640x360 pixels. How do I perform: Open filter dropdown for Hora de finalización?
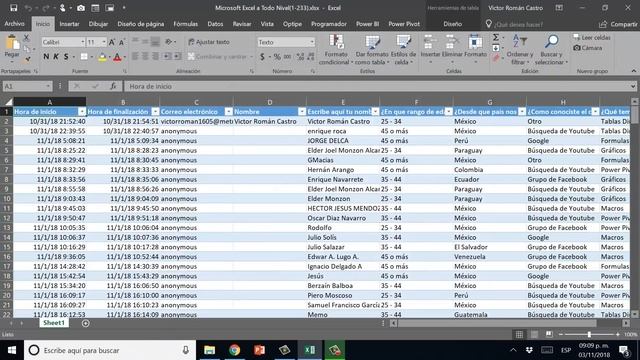tap(155, 112)
